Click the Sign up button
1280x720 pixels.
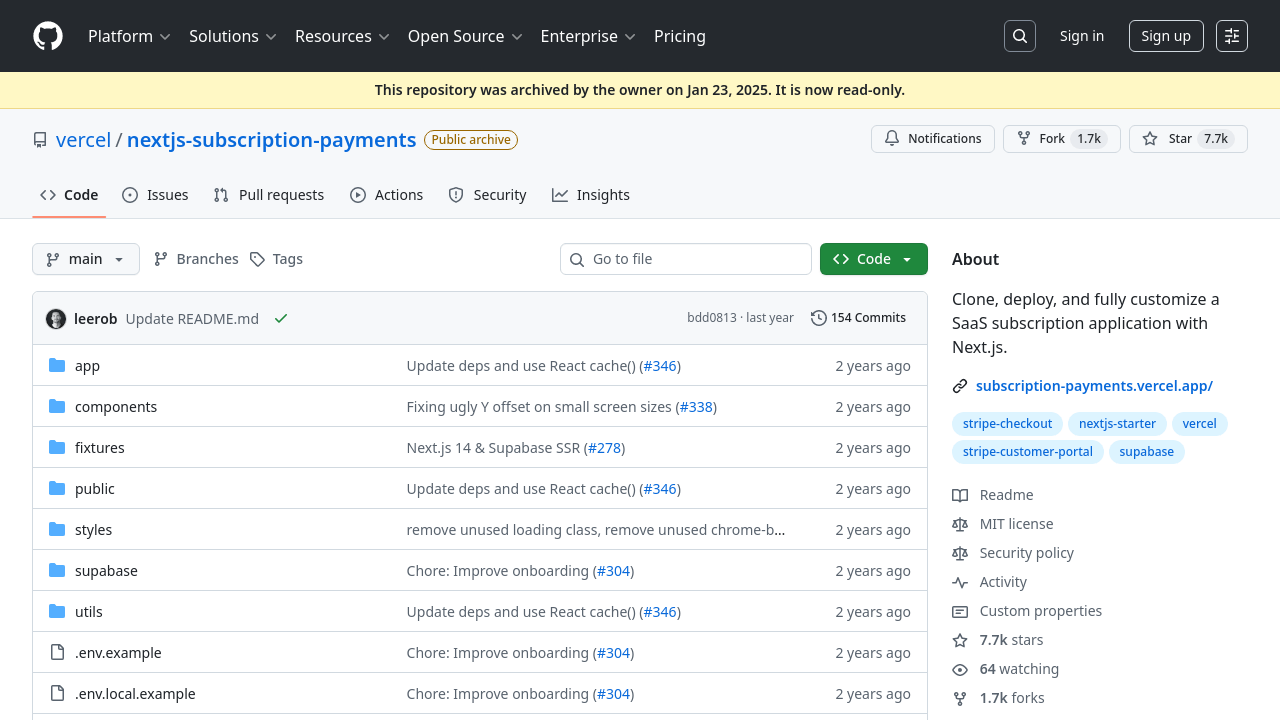point(1166,36)
